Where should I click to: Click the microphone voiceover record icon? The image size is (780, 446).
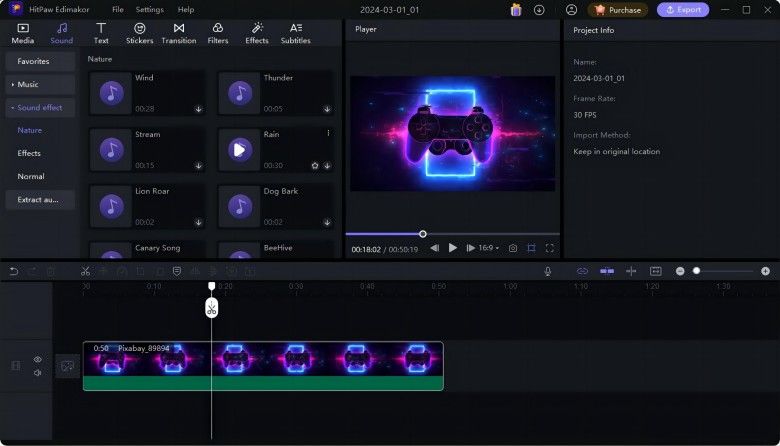point(548,271)
